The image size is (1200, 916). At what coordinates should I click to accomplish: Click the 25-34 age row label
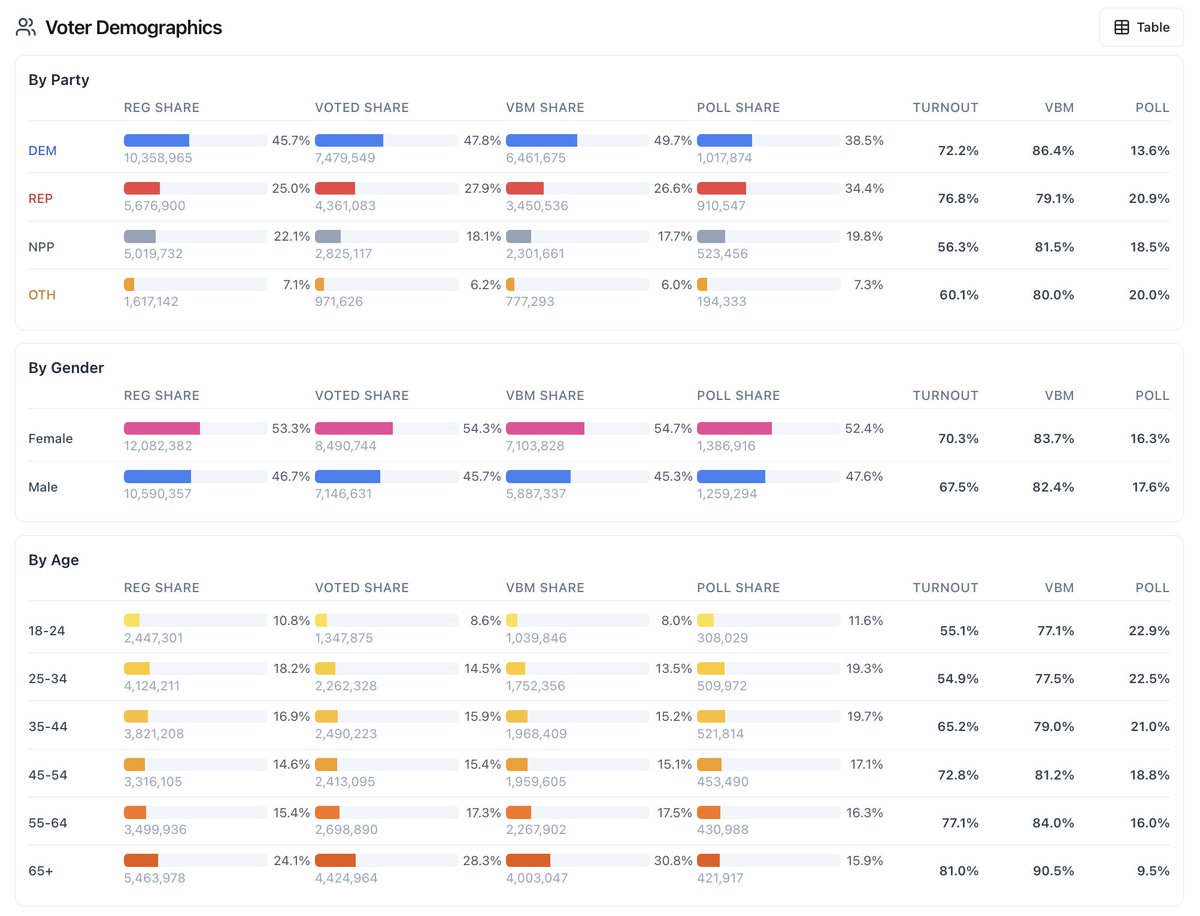coord(48,678)
